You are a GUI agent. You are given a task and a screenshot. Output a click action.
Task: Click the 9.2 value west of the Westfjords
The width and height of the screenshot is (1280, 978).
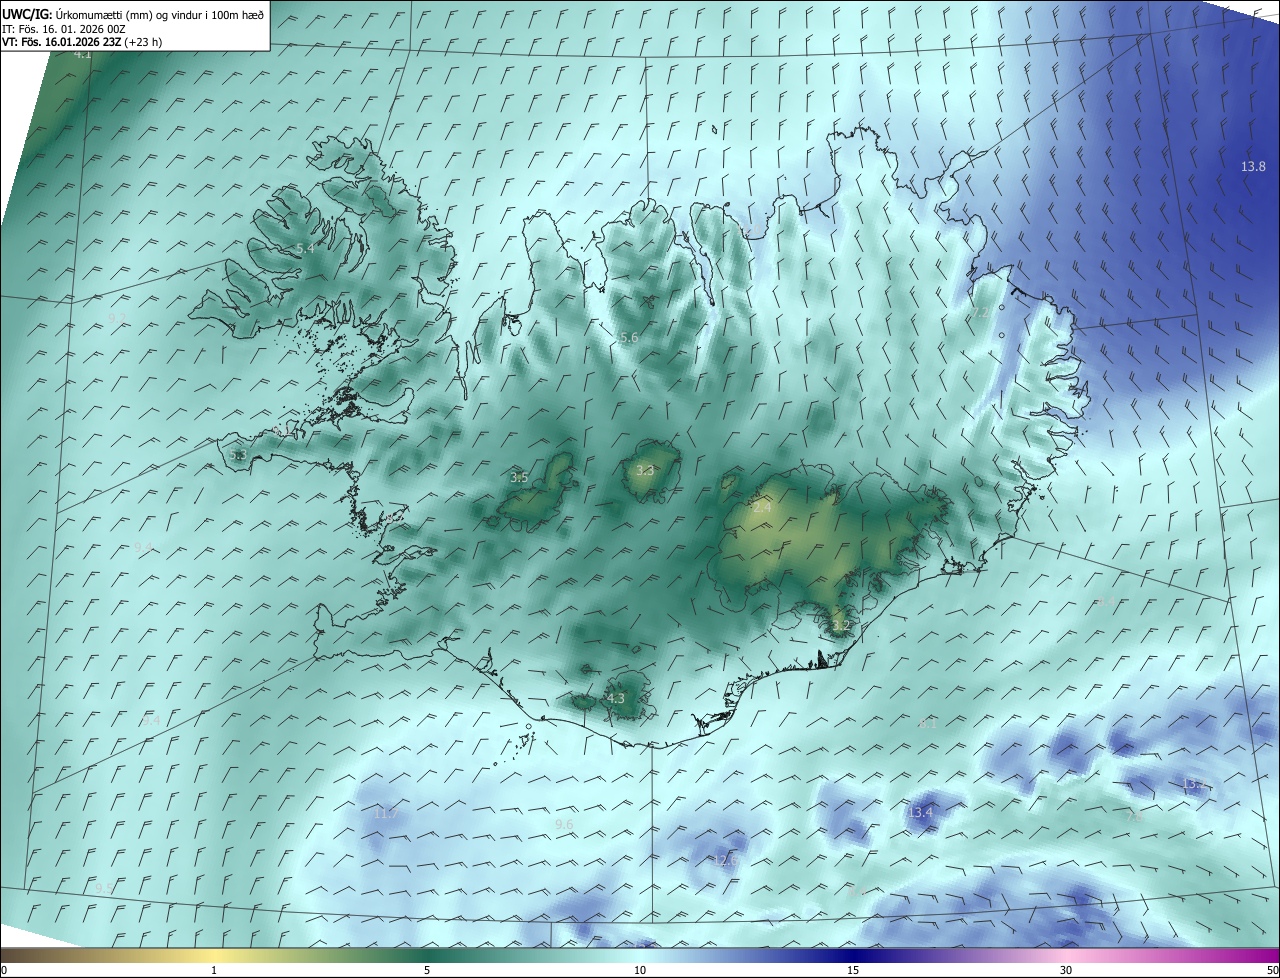[116, 318]
